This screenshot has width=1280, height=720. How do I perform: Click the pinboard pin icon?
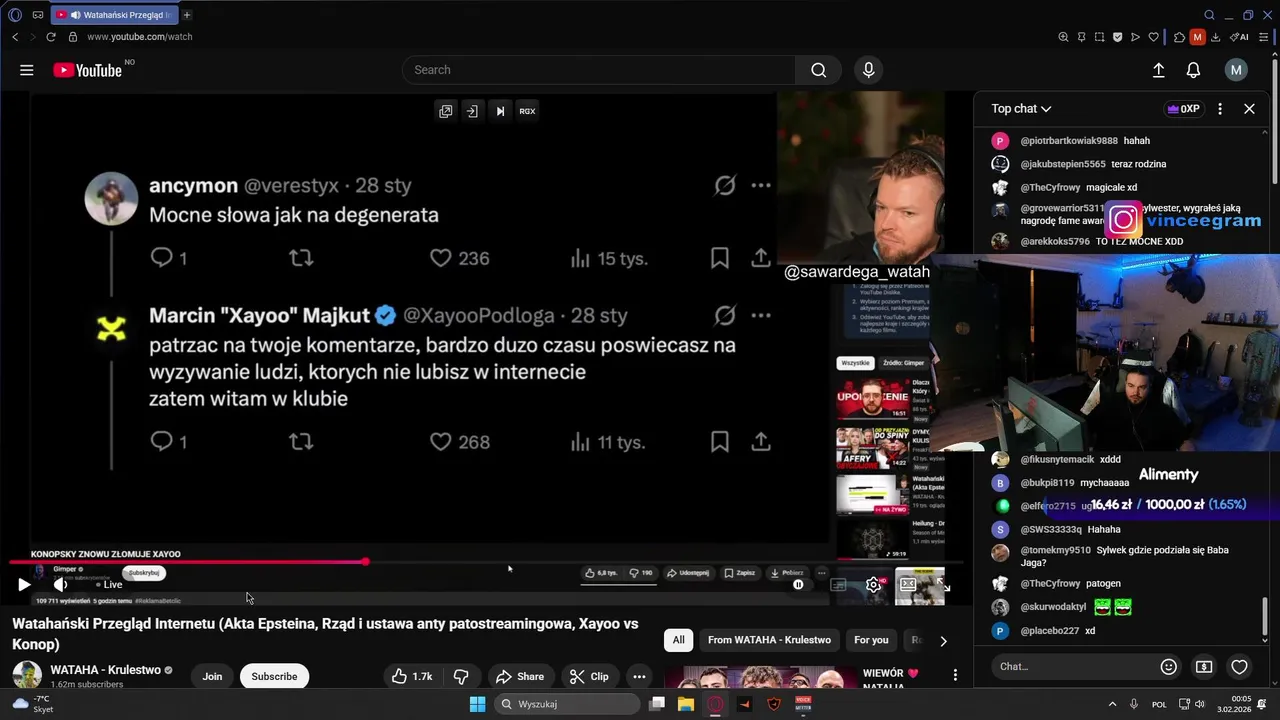coord(1081,37)
